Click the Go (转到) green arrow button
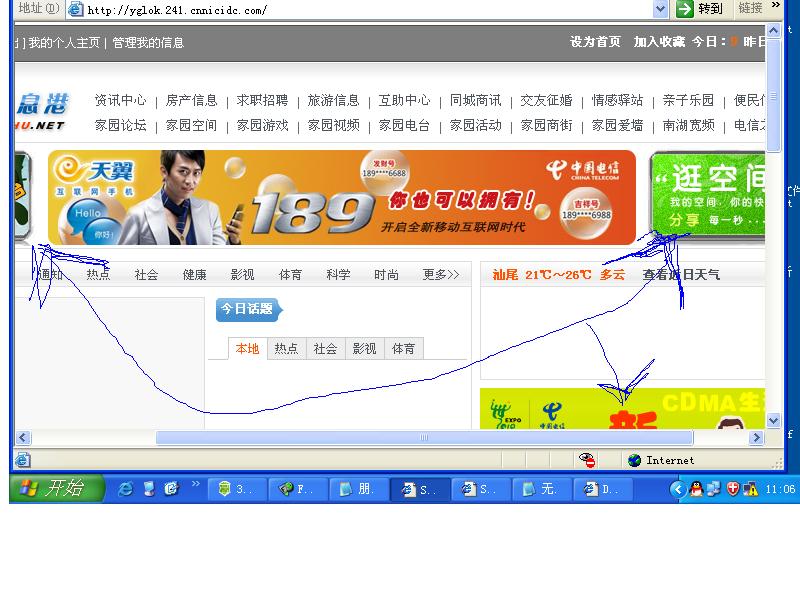 click(x=685, y=9)
